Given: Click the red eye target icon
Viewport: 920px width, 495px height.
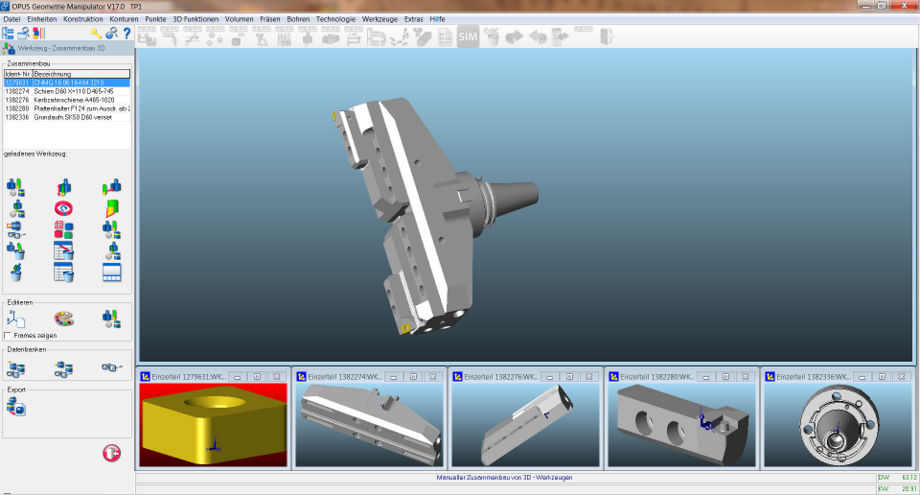Looking at the screenshot, I should pyautogui.click(x=64, y=208).
